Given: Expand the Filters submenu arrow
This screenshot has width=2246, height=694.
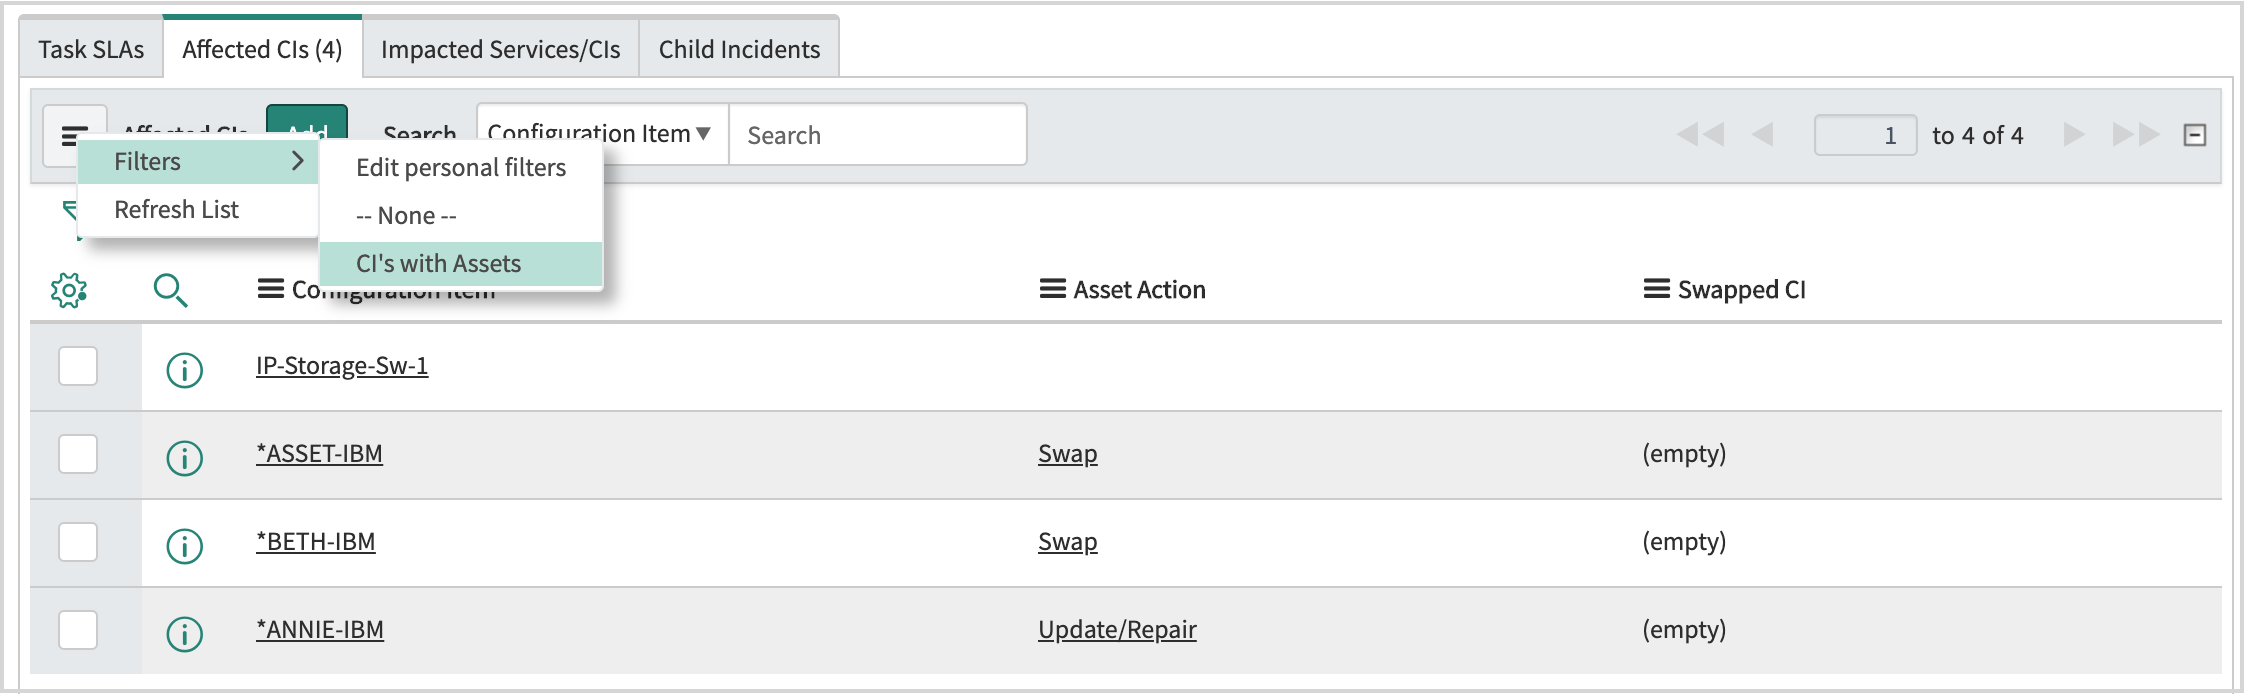Looking at the screenshot, I should point(297,161).
